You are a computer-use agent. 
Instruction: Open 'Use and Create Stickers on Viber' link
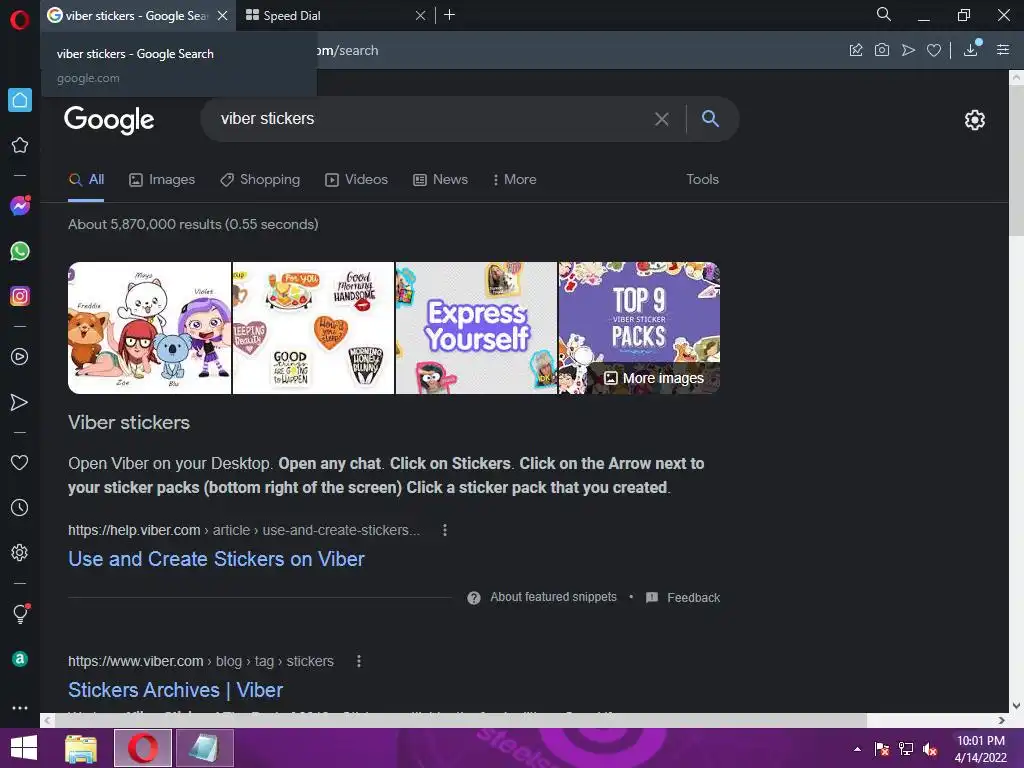(216, 559)
